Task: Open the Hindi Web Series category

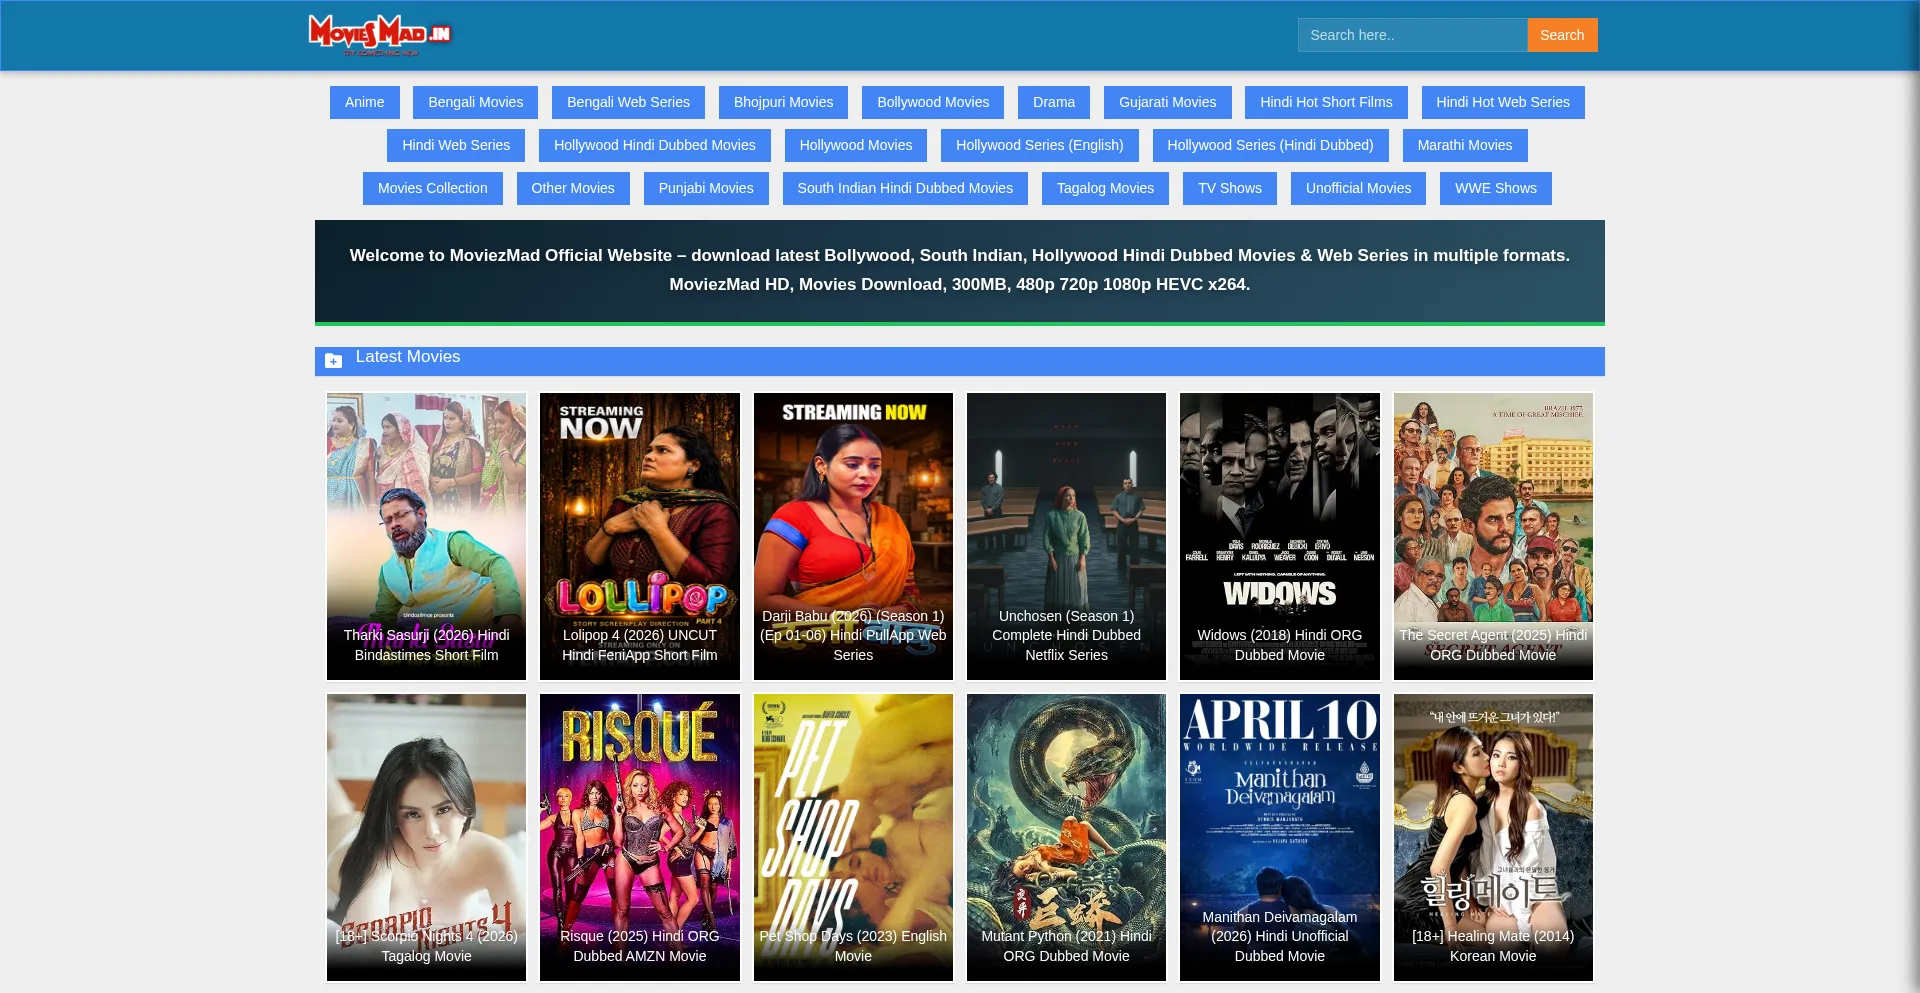Action: pos(456,145)
